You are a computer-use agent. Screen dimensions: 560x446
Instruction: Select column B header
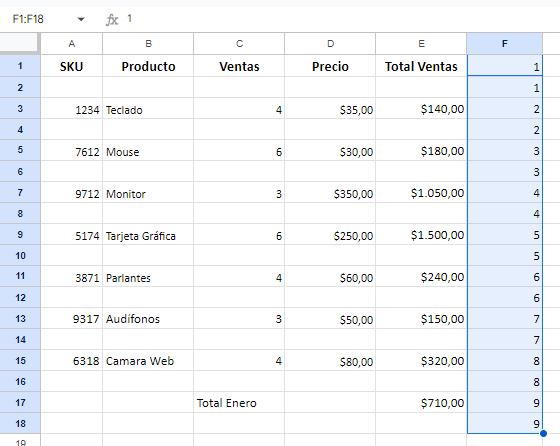tap(148, 44)
